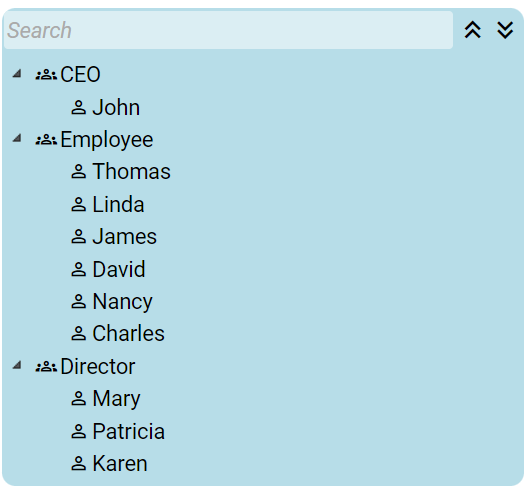Select the Employee group label
Screen dimensions: 526x491
point(107,140)
